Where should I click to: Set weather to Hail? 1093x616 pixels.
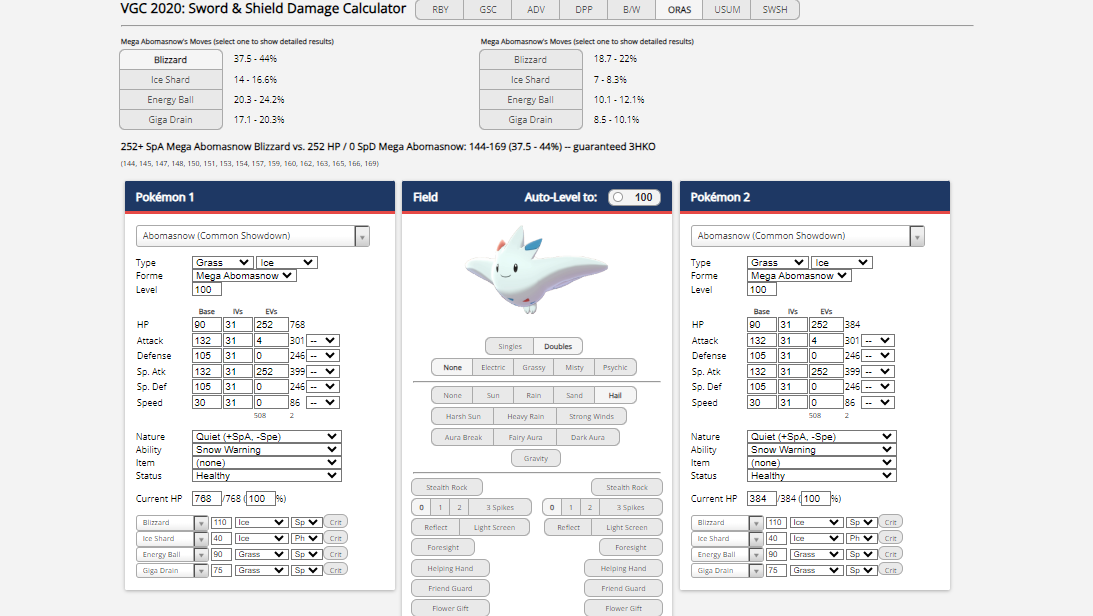pos(615,395)
